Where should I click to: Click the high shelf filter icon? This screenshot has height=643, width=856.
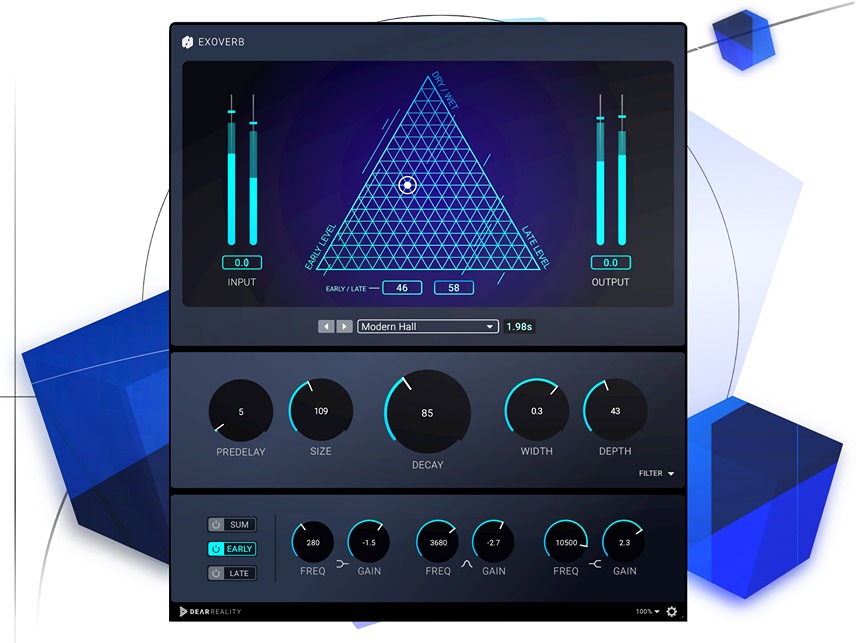point(595,564)
